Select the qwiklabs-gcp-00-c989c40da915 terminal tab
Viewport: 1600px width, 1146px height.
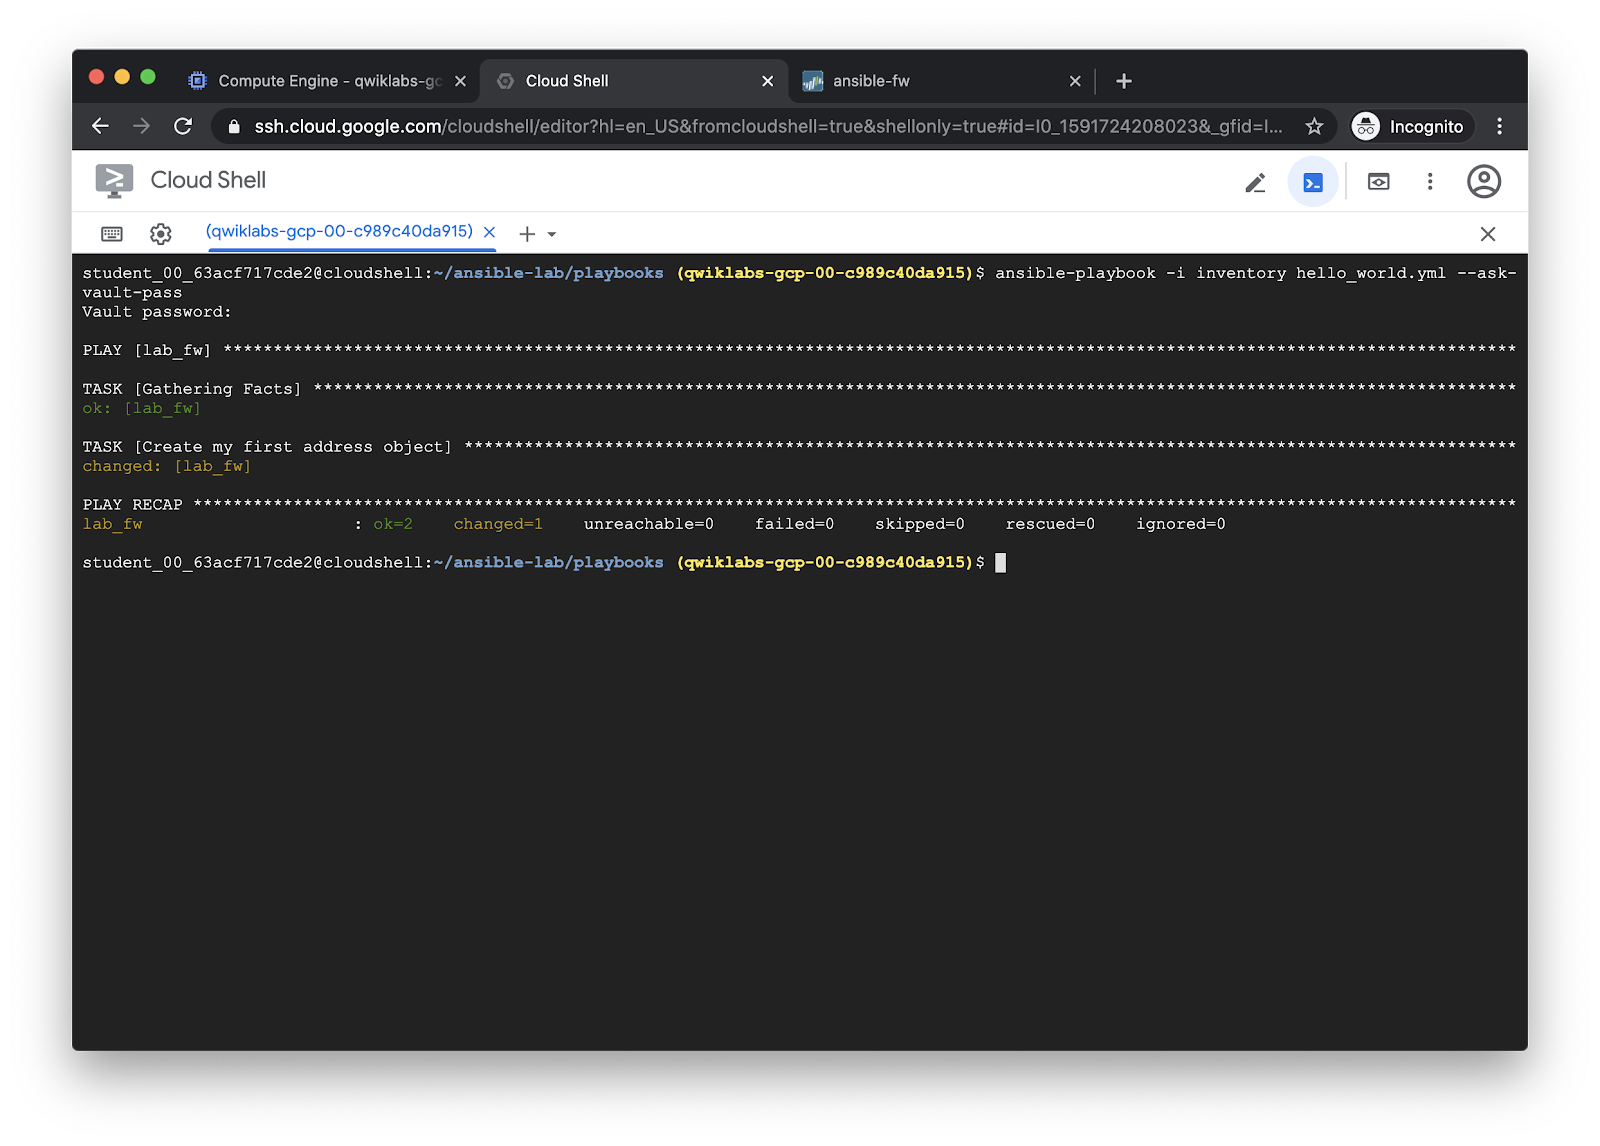tap(339, 231)
